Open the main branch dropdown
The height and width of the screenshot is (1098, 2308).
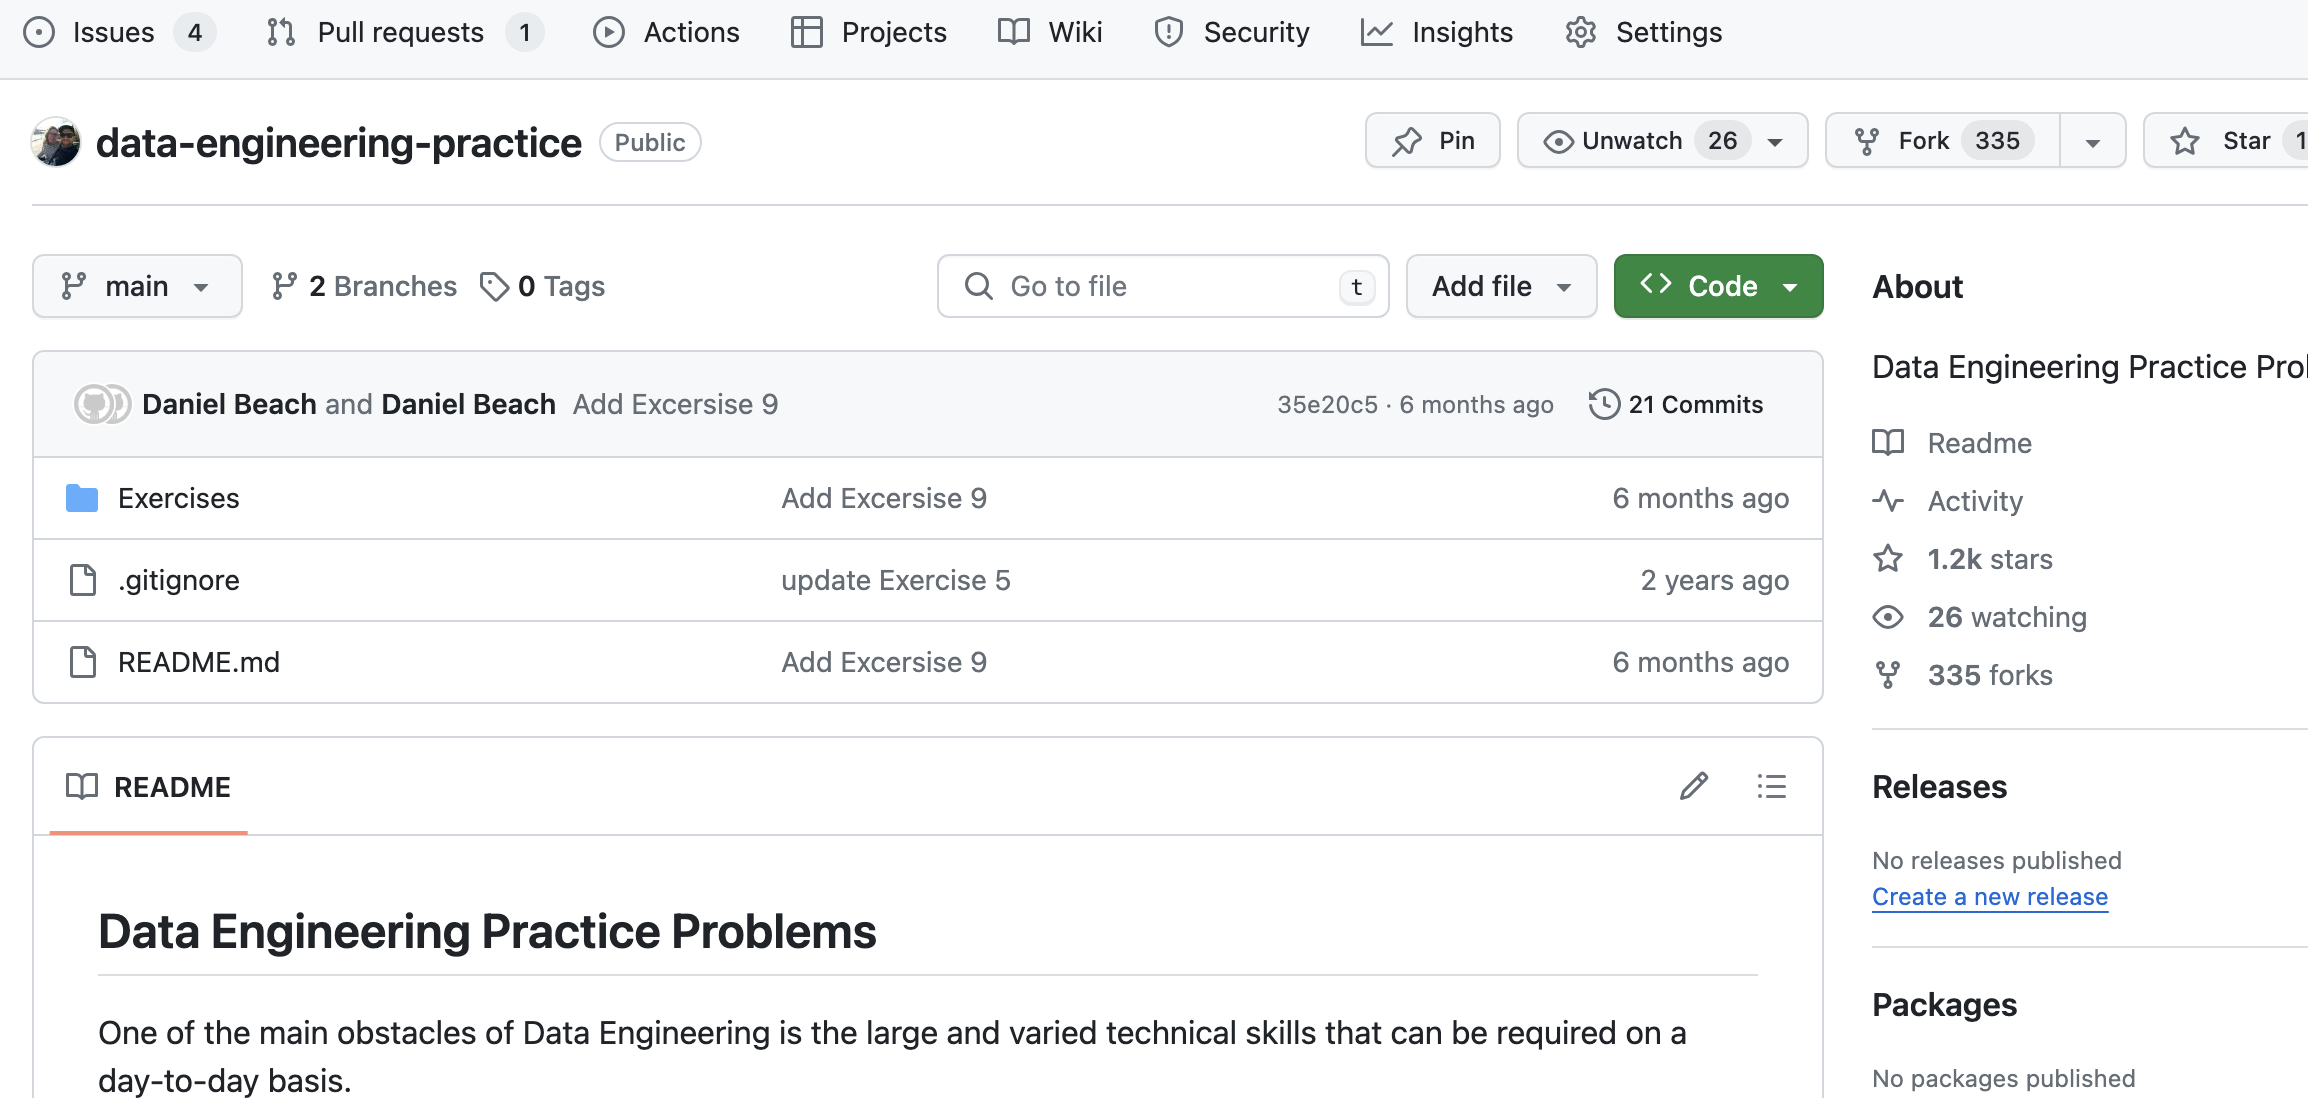coord(137,285)
